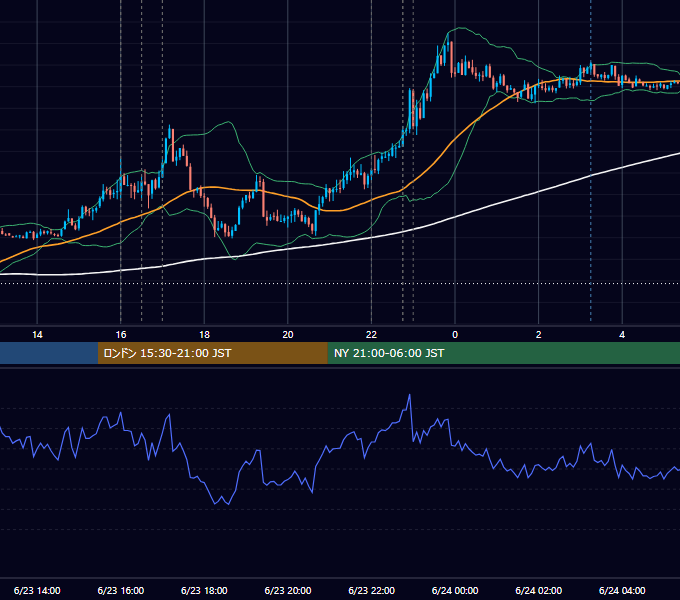Click the 6/24 02:00 date label
The image size is (680, 600).
[539, 590]
